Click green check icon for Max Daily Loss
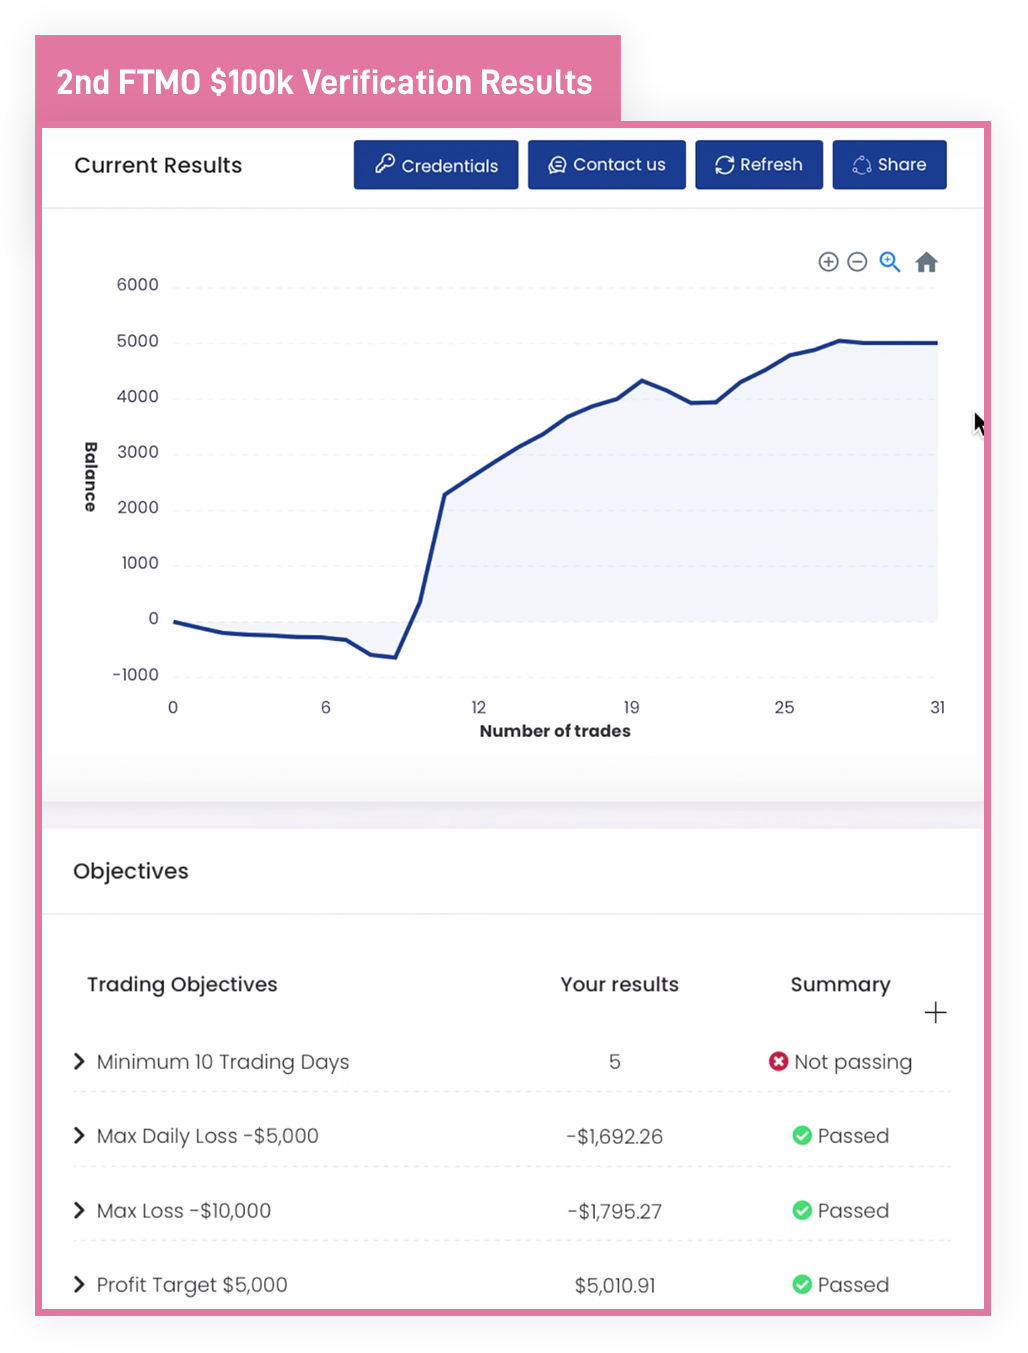Image resolution: width=1028 pixels, height=1353 pixels. [802, 1135]
